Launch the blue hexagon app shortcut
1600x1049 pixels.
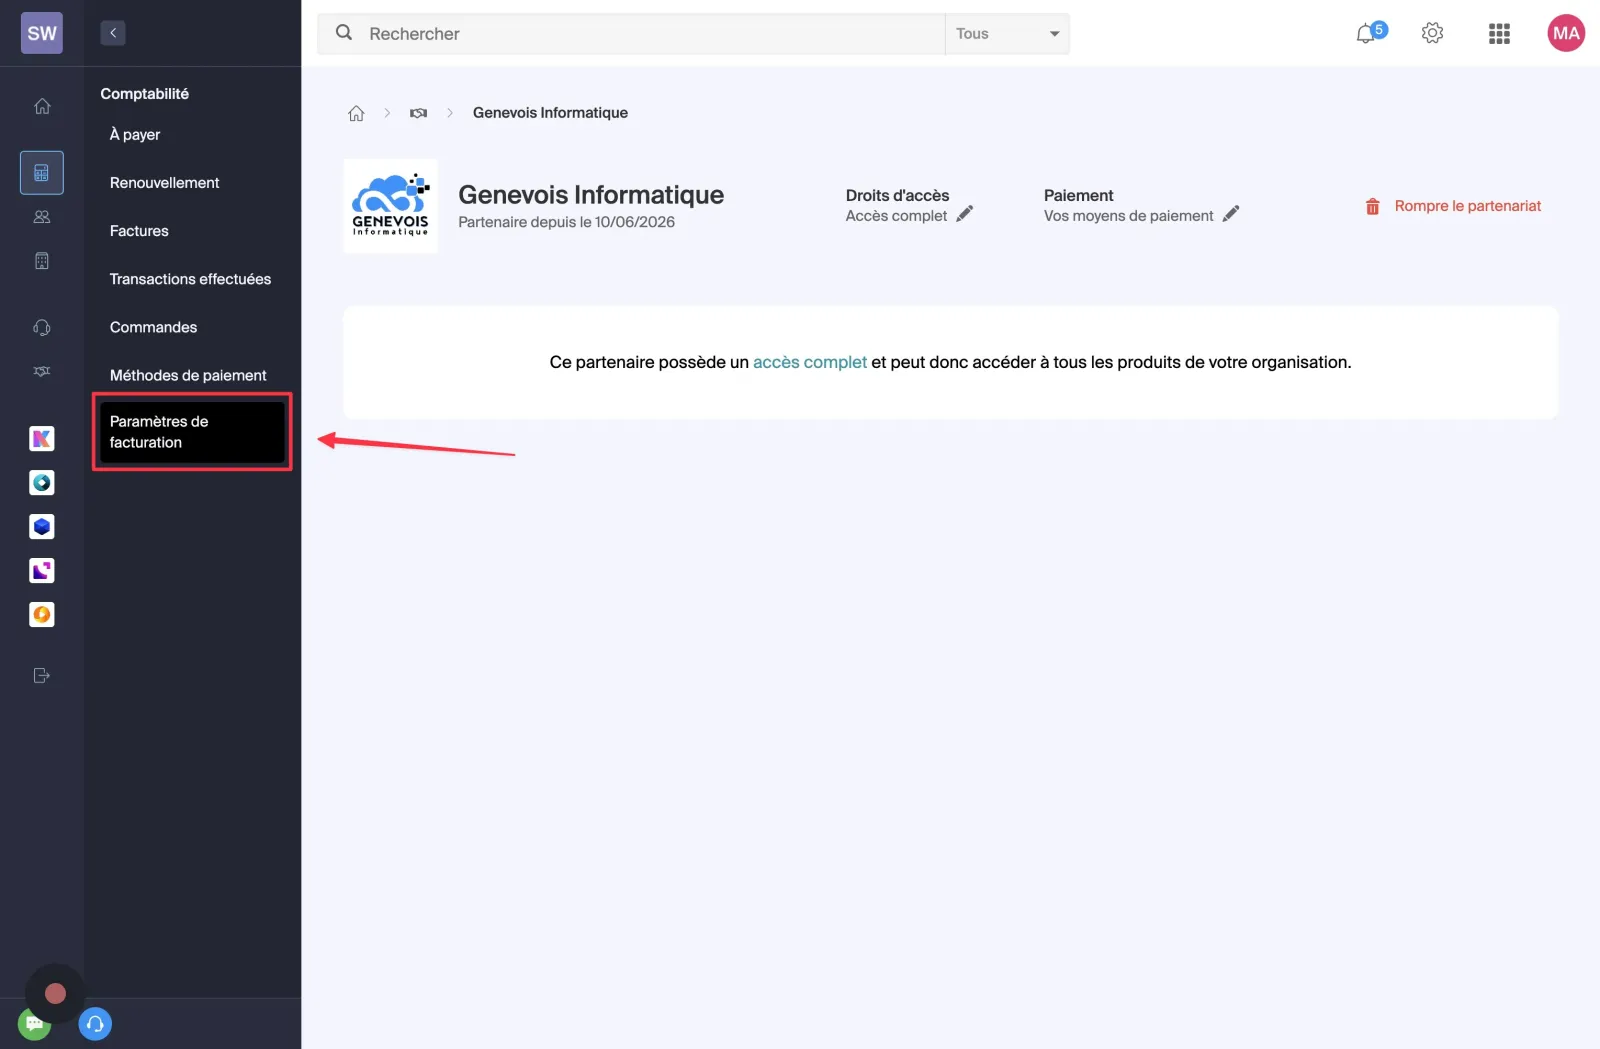(42, 527)
